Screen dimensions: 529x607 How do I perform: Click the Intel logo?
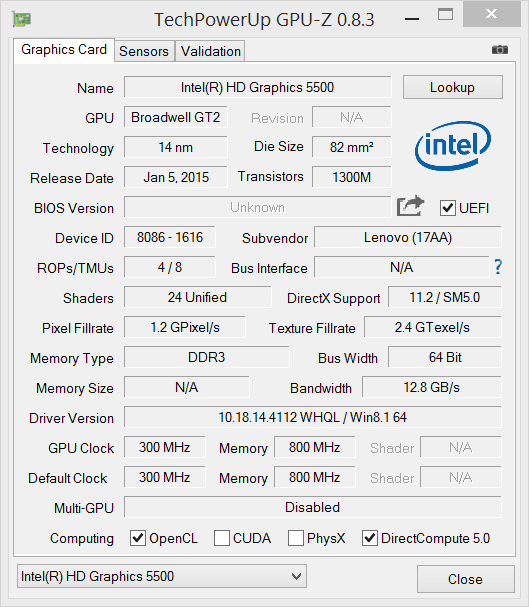point(453,146)
